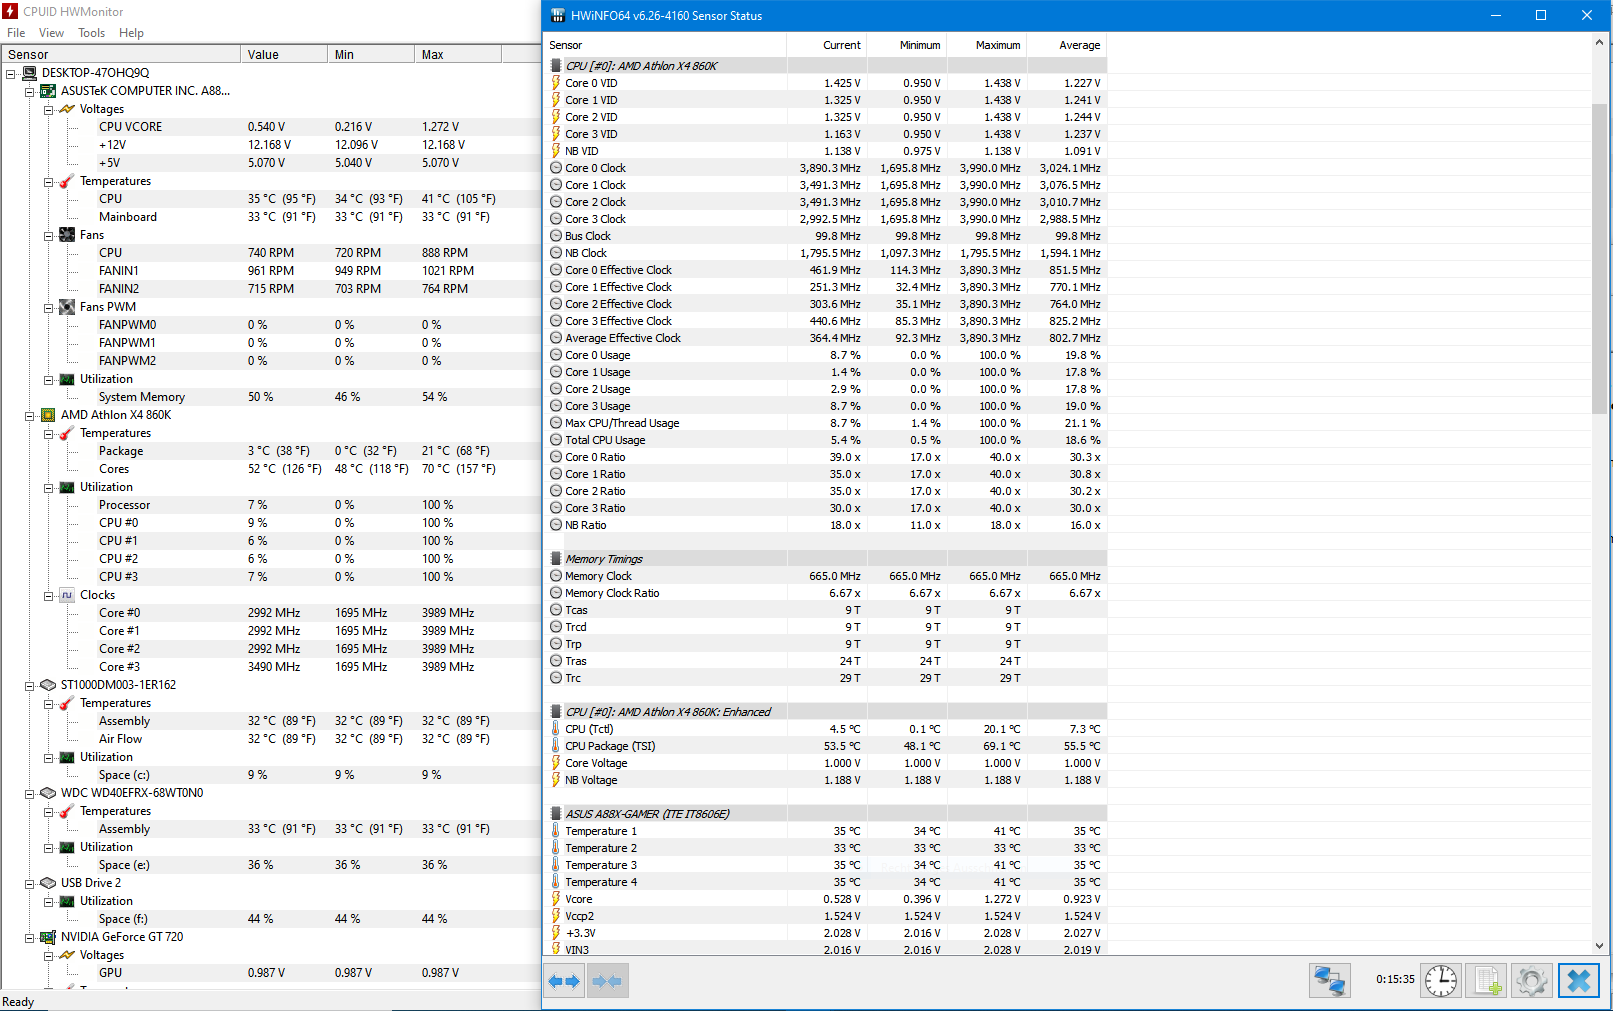The width and height of the screenshot is (1613, 1011).
Task: Open the View menu in HWMonitor
Action: point(52,33)
